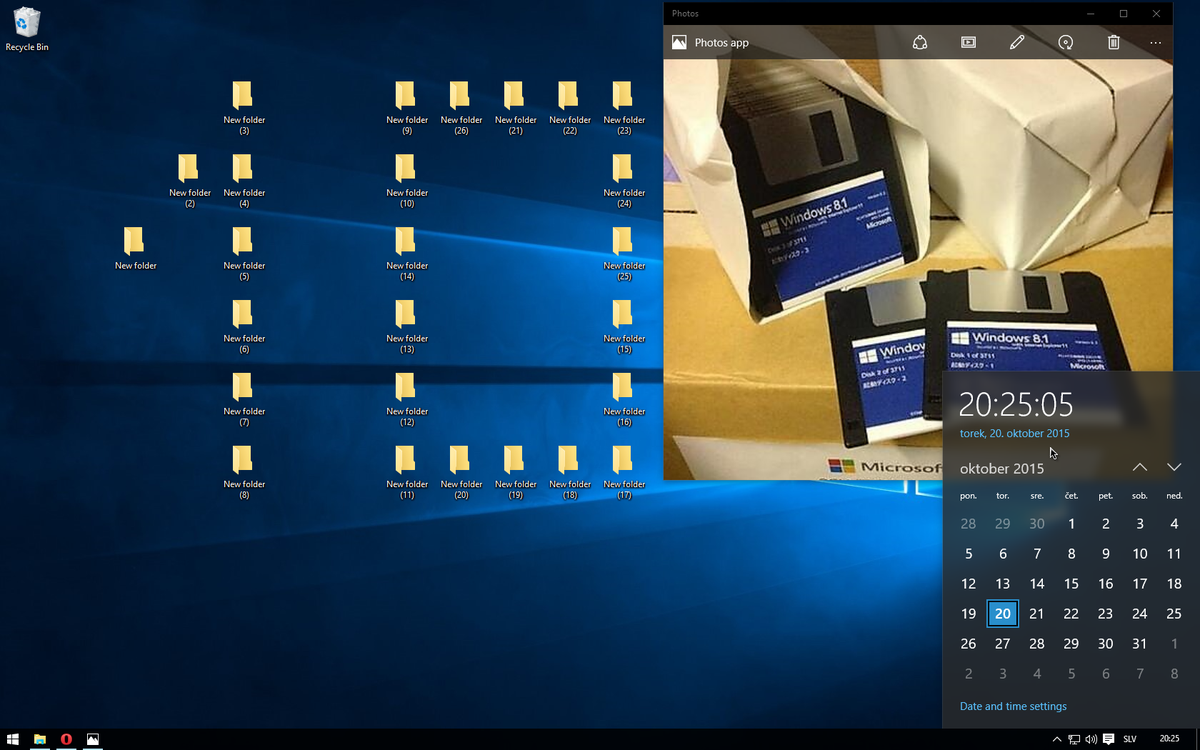Open the volume speaker tray icon
The image size is (1200, 750).
point(1091,739)
